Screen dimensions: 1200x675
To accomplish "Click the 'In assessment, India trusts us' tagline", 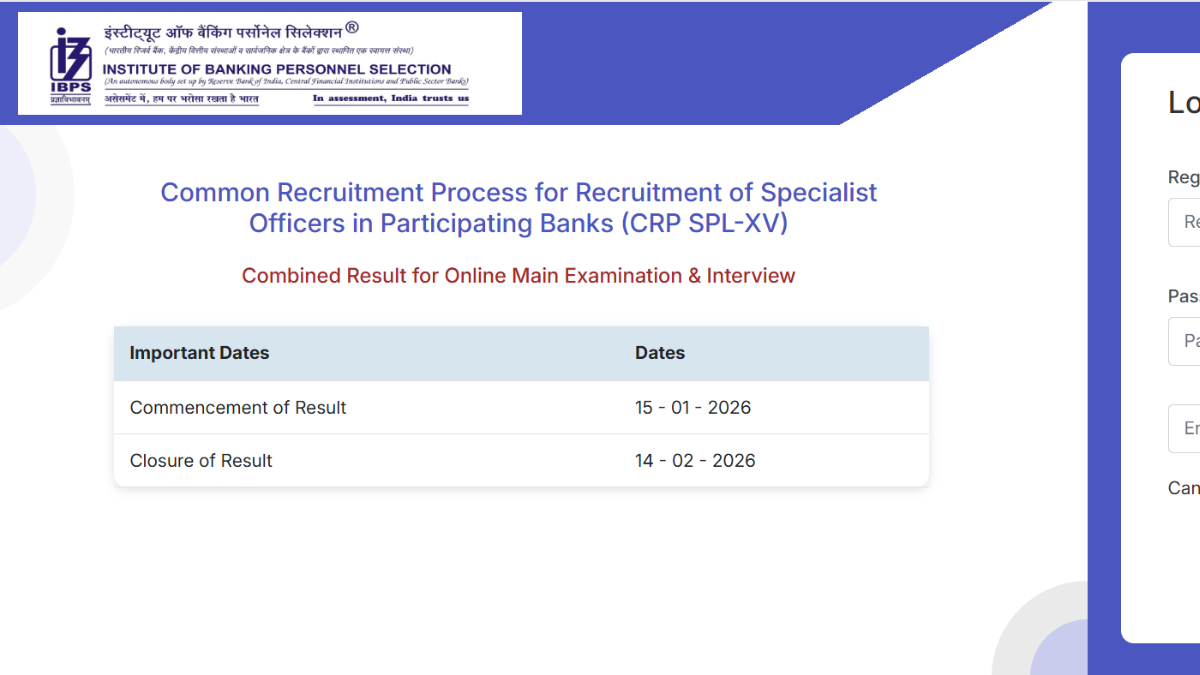I will click(390, 98).
